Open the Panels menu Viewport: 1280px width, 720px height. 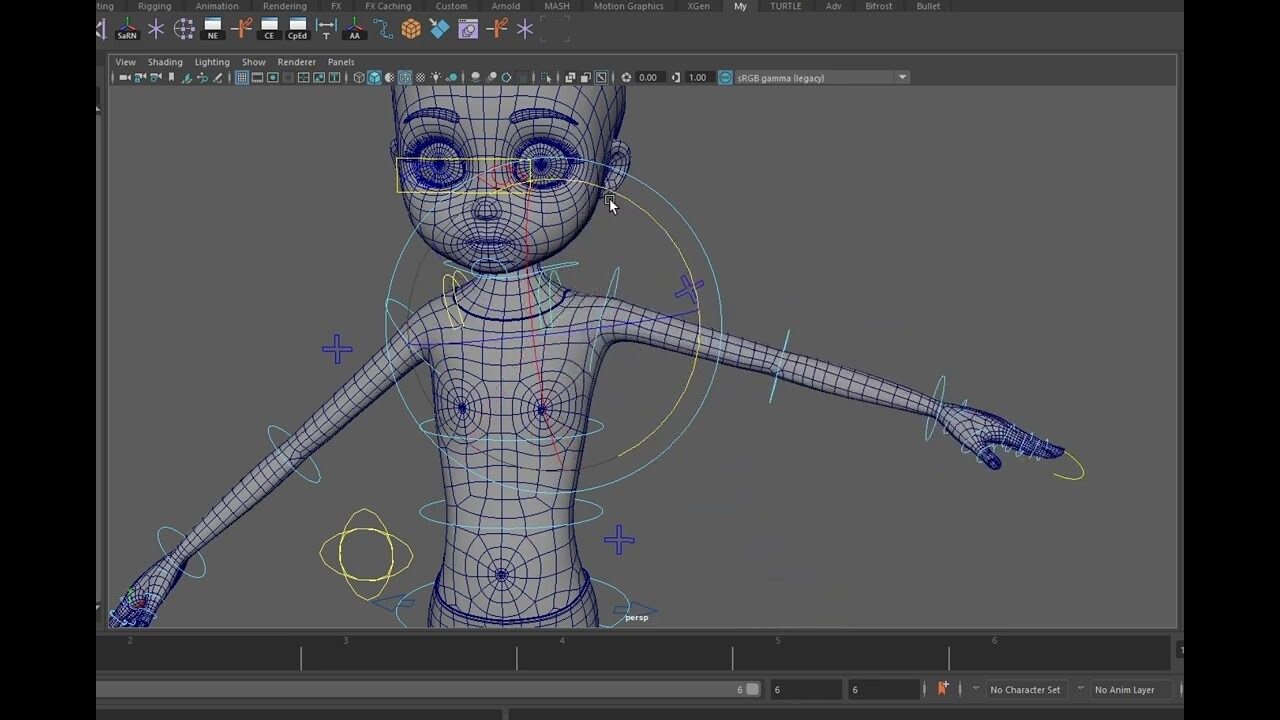coord(341,62)
